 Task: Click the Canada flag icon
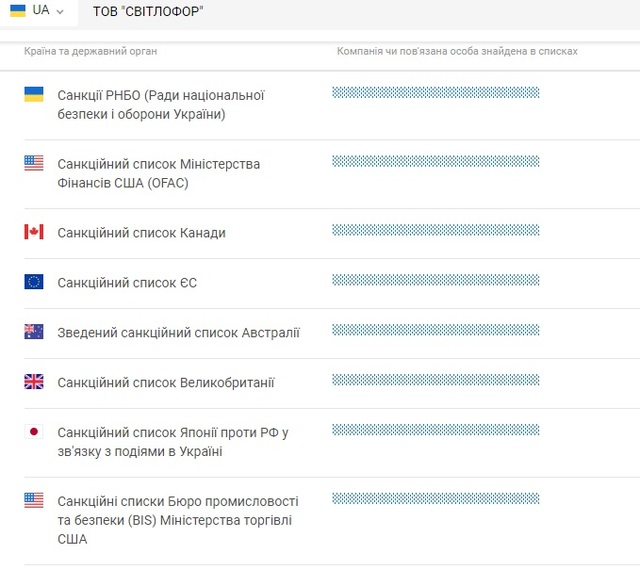tap(34, 232)
